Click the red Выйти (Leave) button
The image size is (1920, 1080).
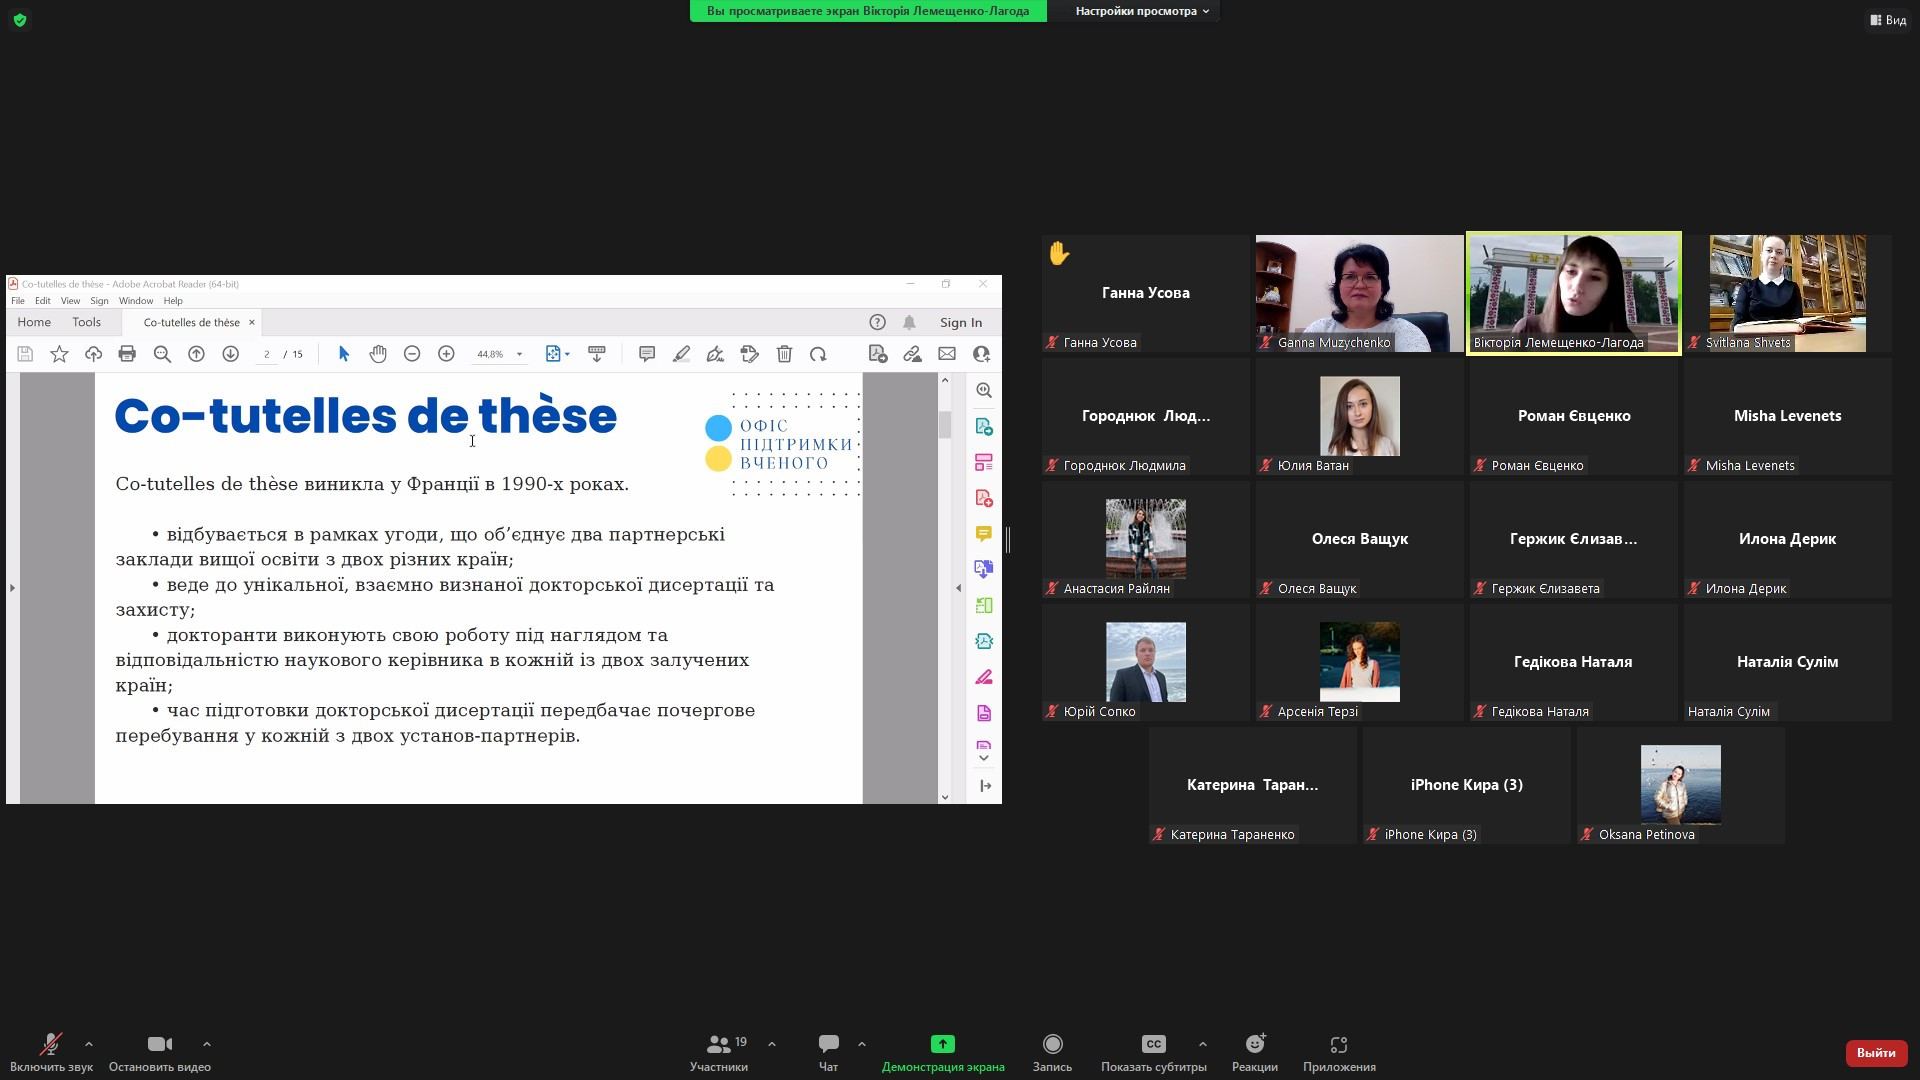click(x=1875, y=1052)
